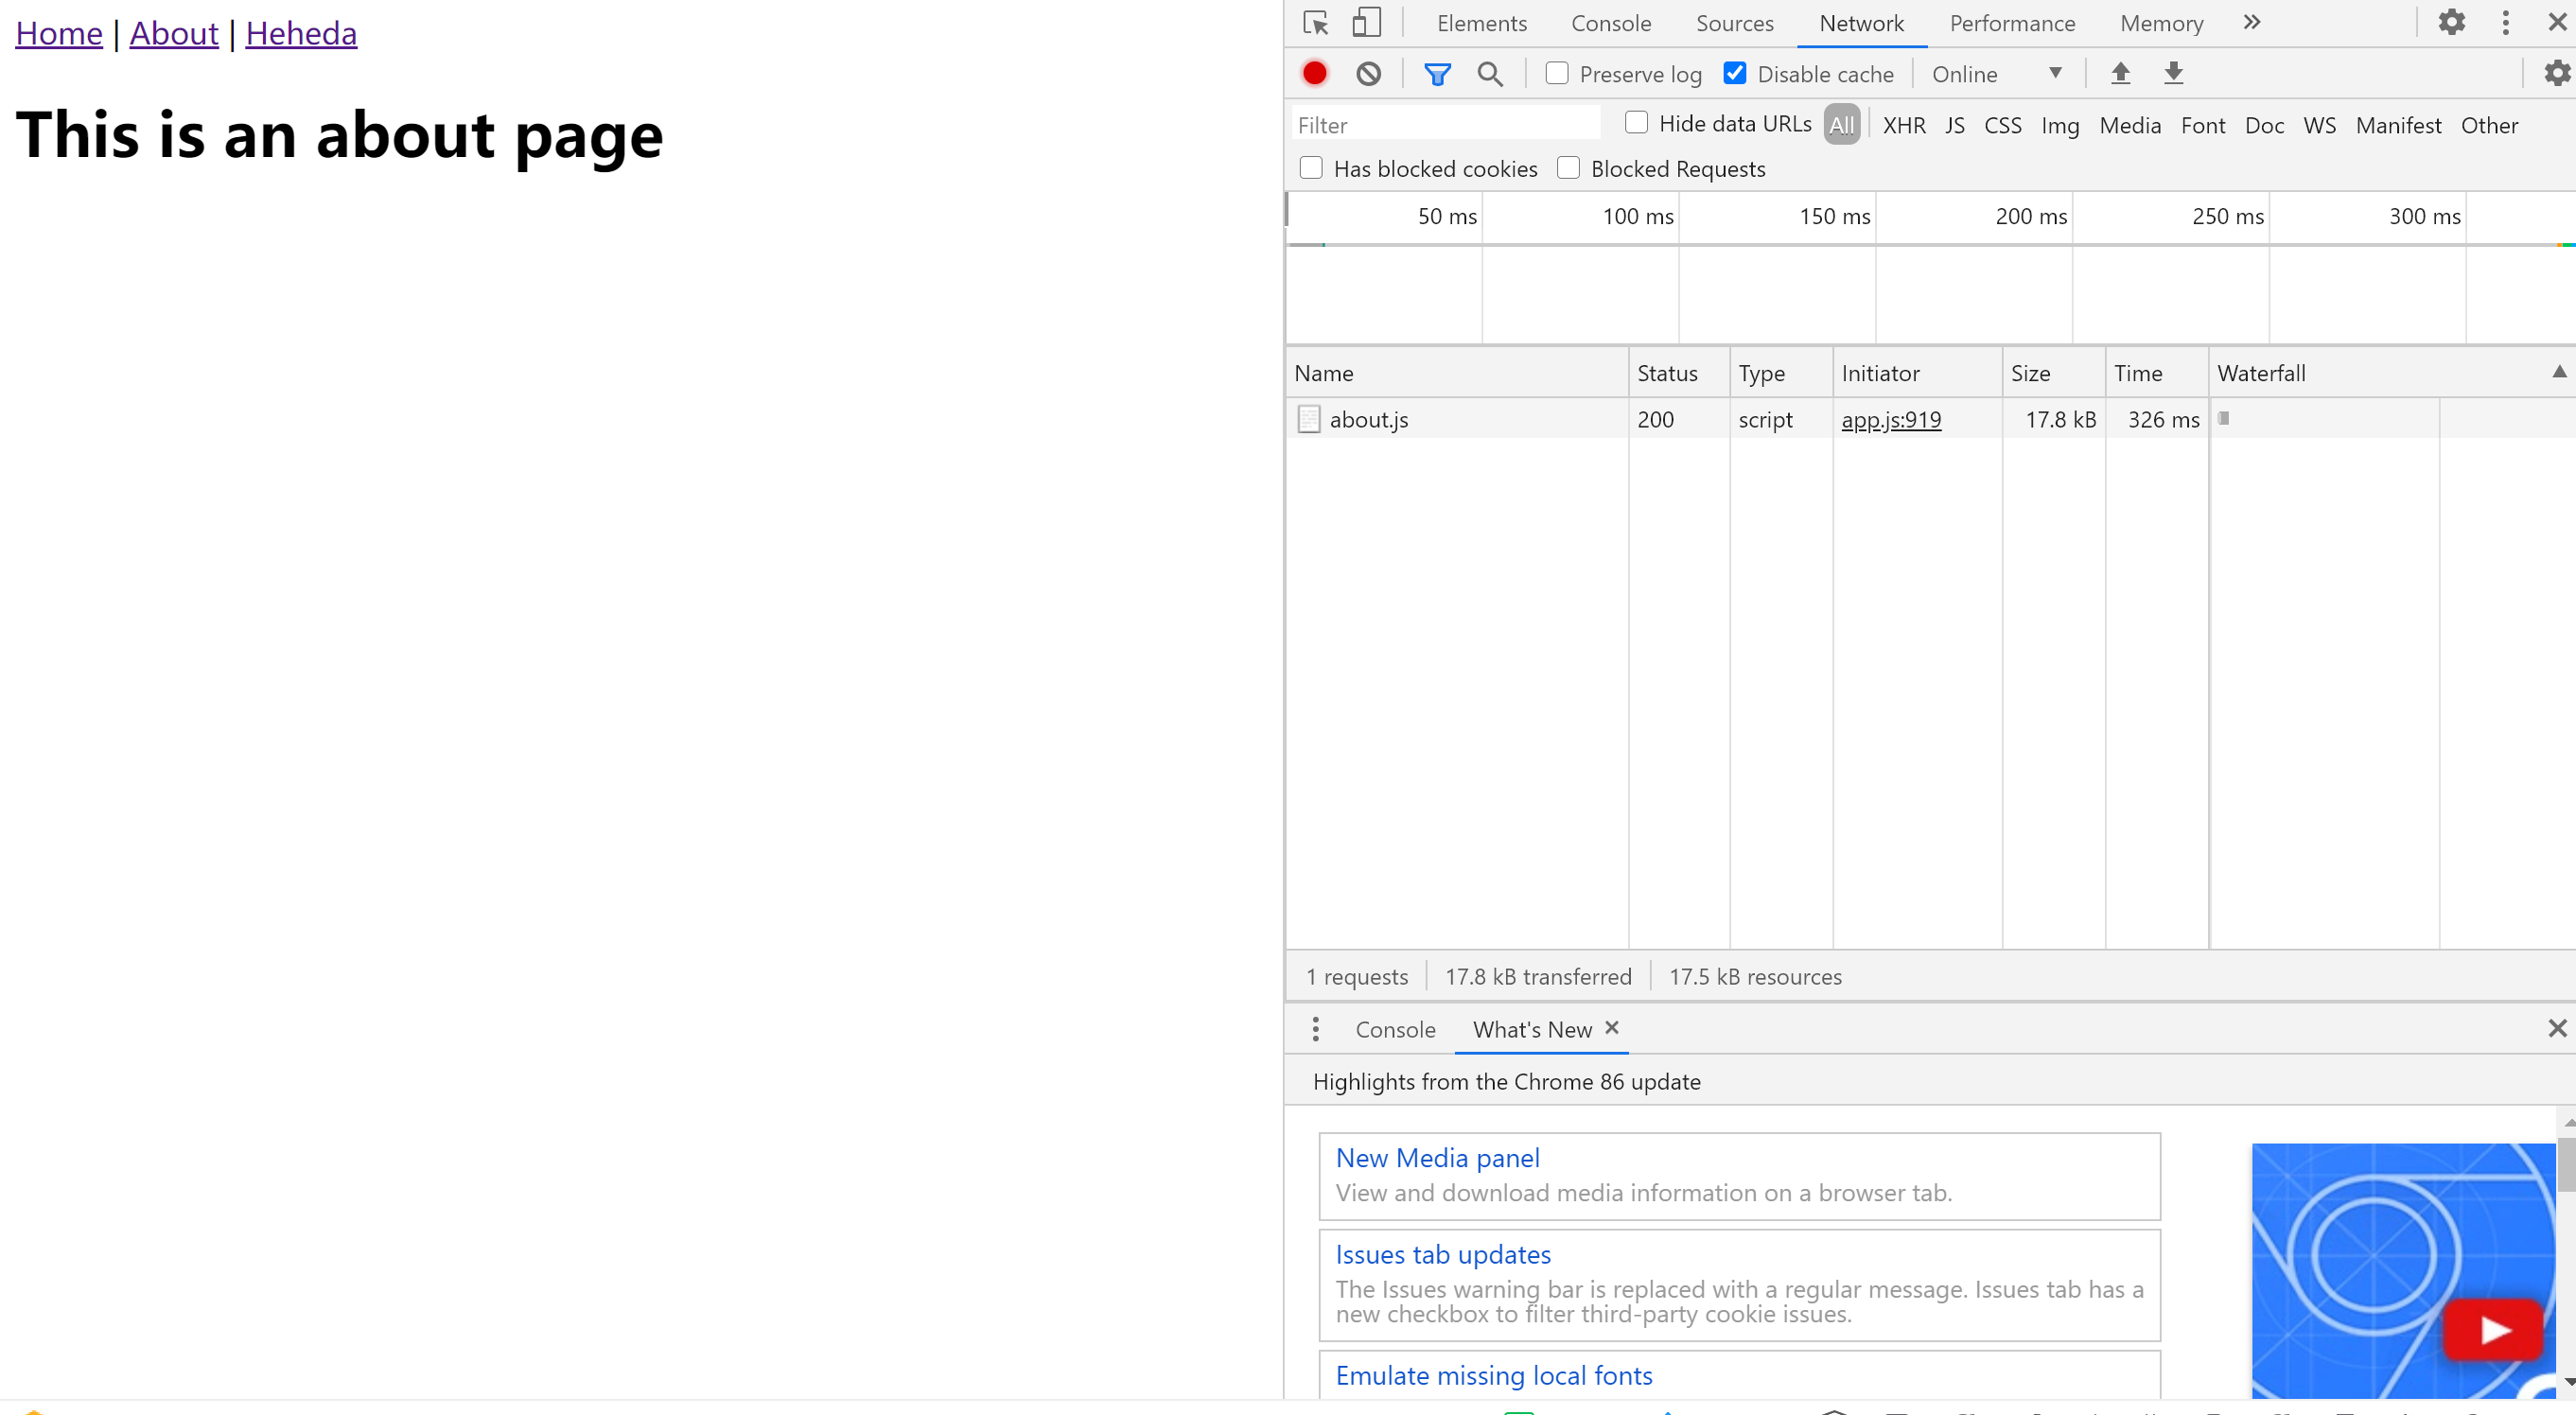
Task: Open the app.js:919 initiator link
Action: (x=1891, y=420)
